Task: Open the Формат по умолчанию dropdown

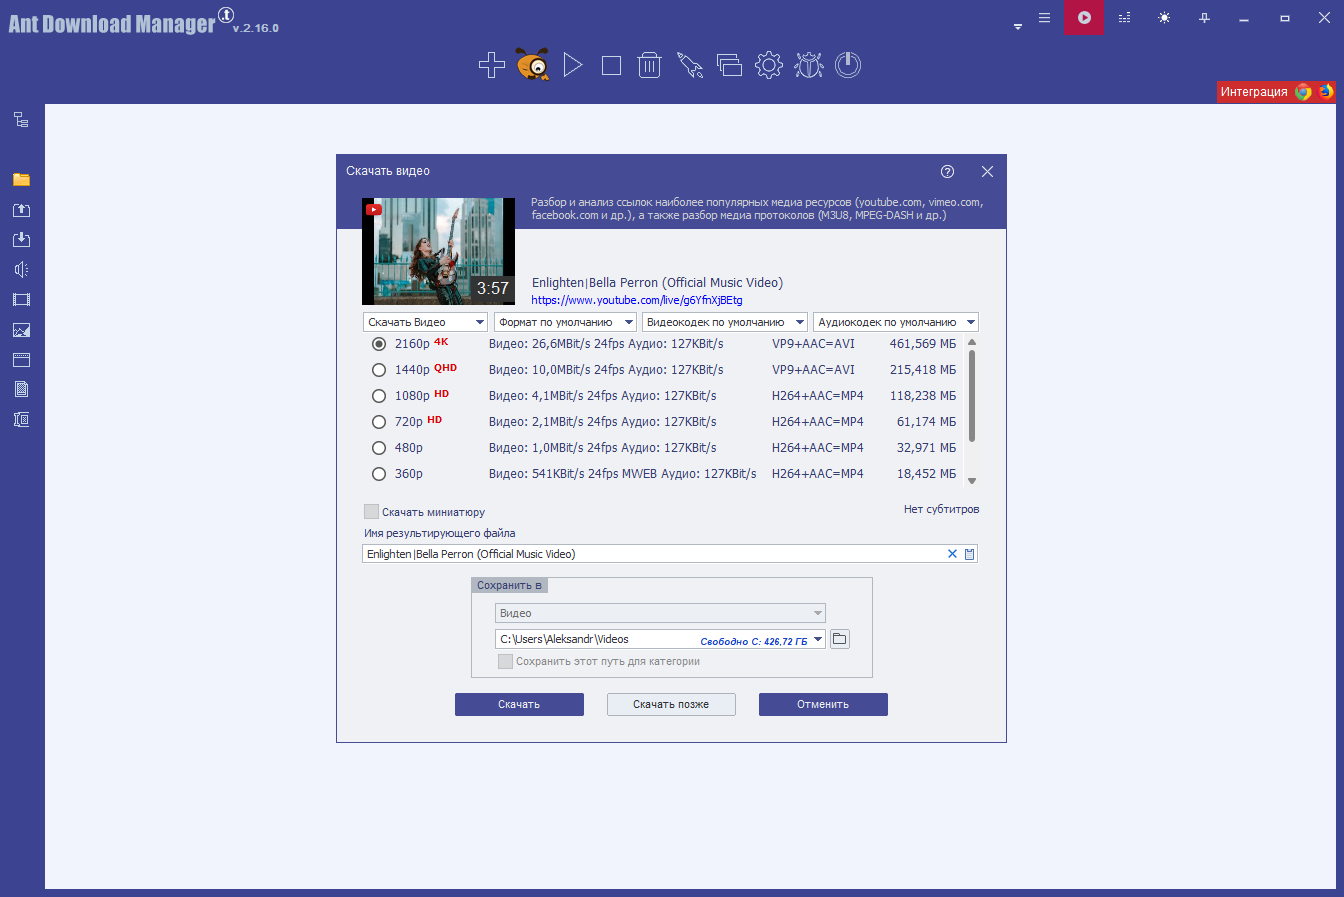Action: point(565,322)
